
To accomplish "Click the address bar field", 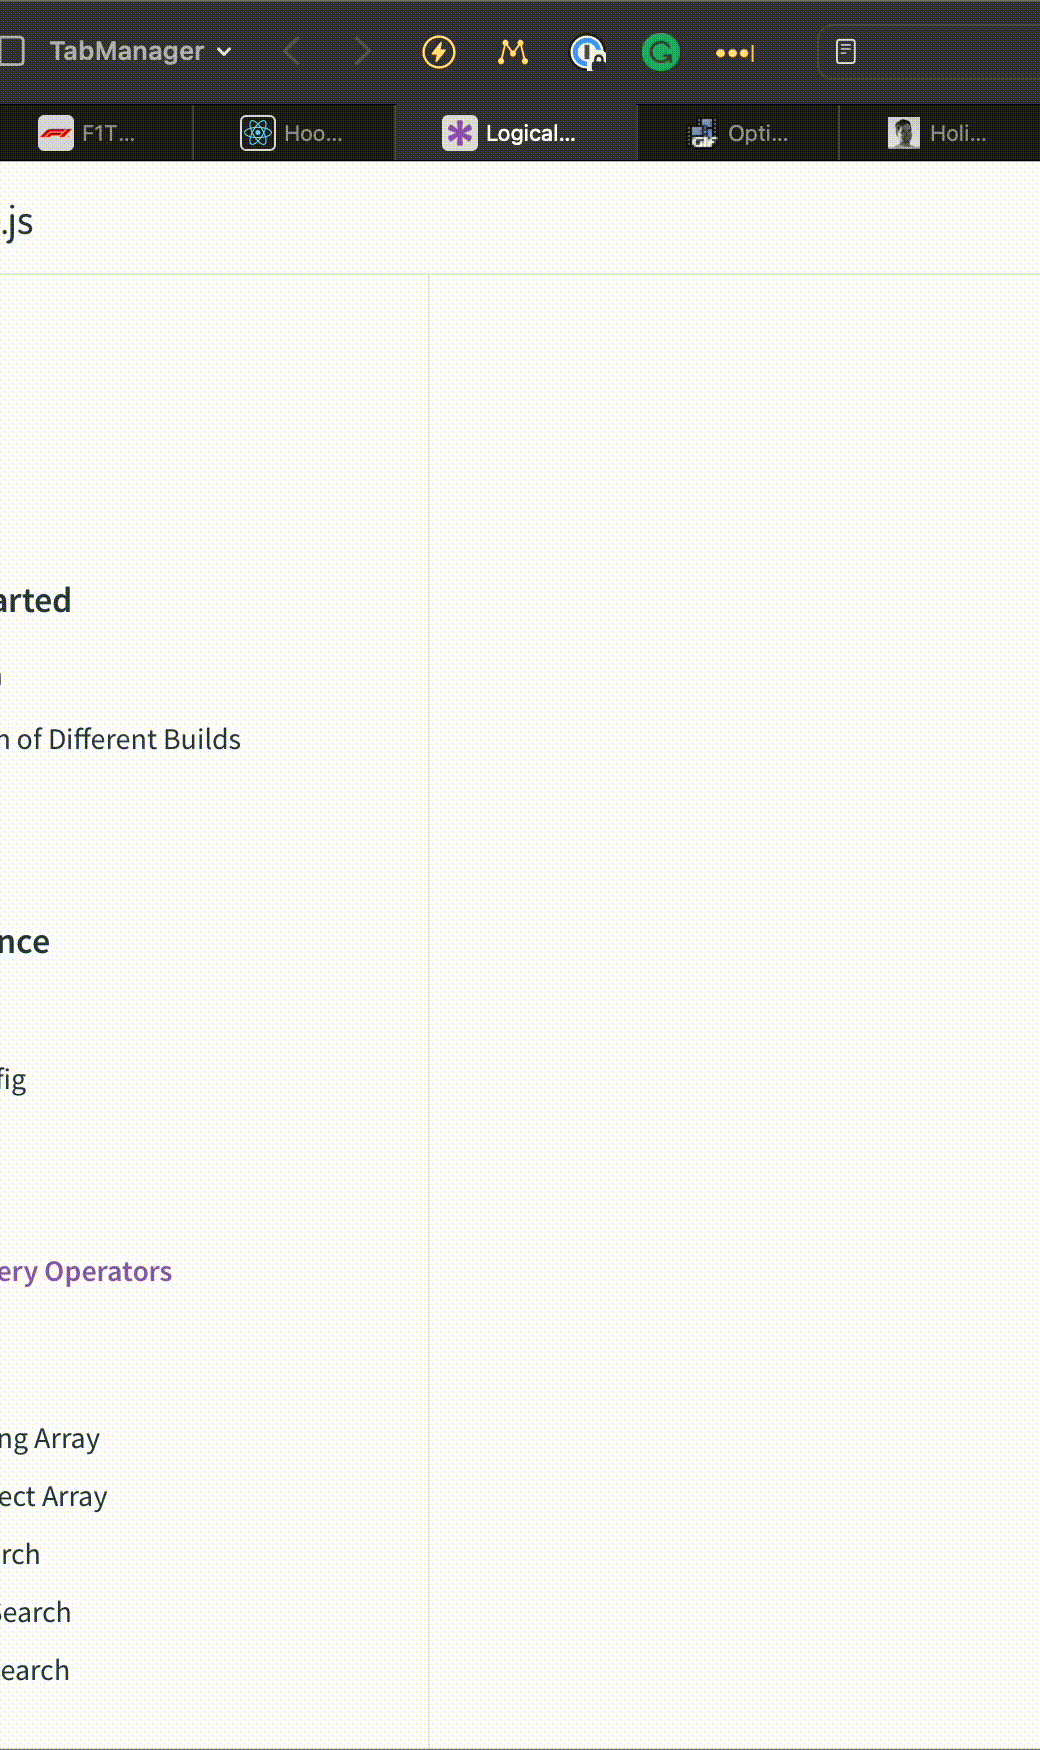I will (930, 52).
